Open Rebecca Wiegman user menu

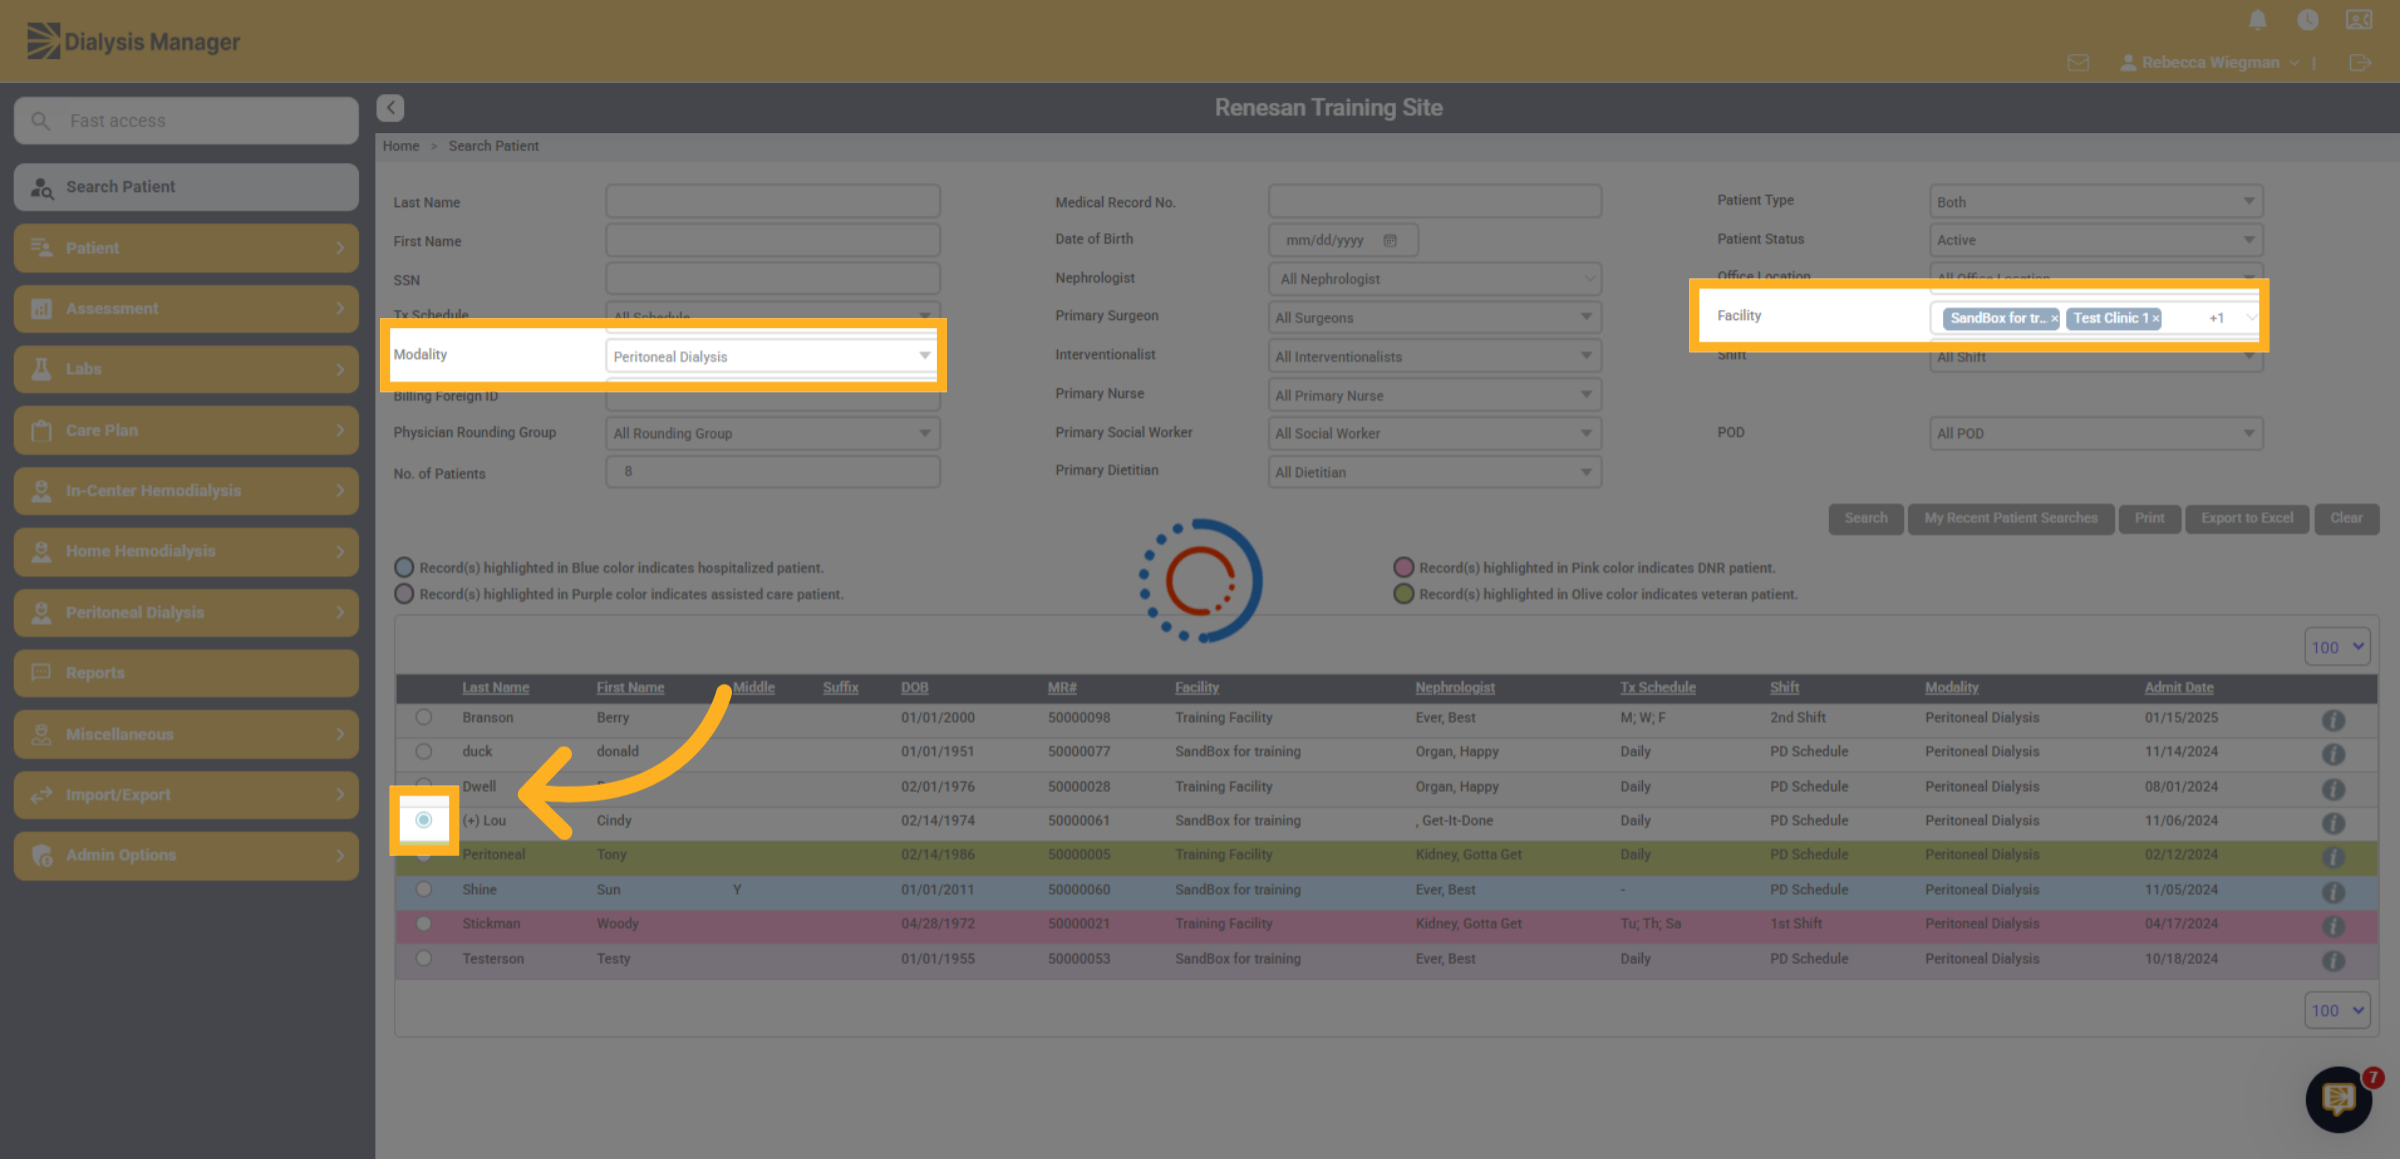pos(2210,62)
